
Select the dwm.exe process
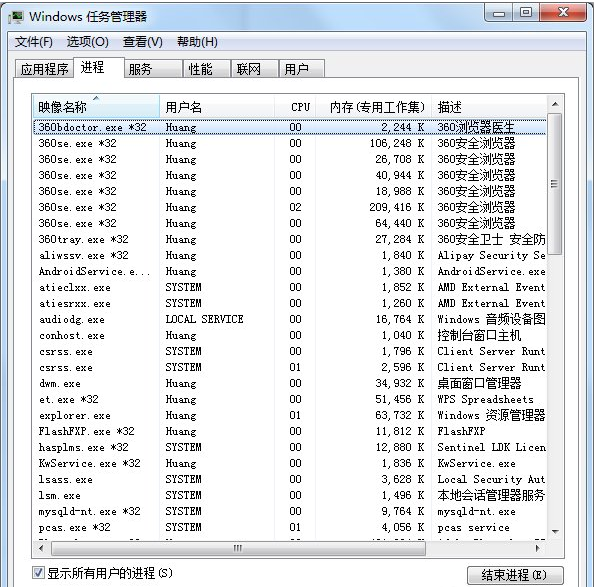tap(290, 383)
